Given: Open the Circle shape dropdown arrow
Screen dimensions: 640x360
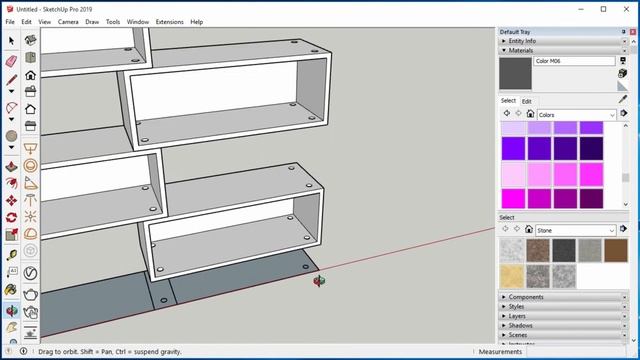Looking at the screenshot, I should coord(11,147).
